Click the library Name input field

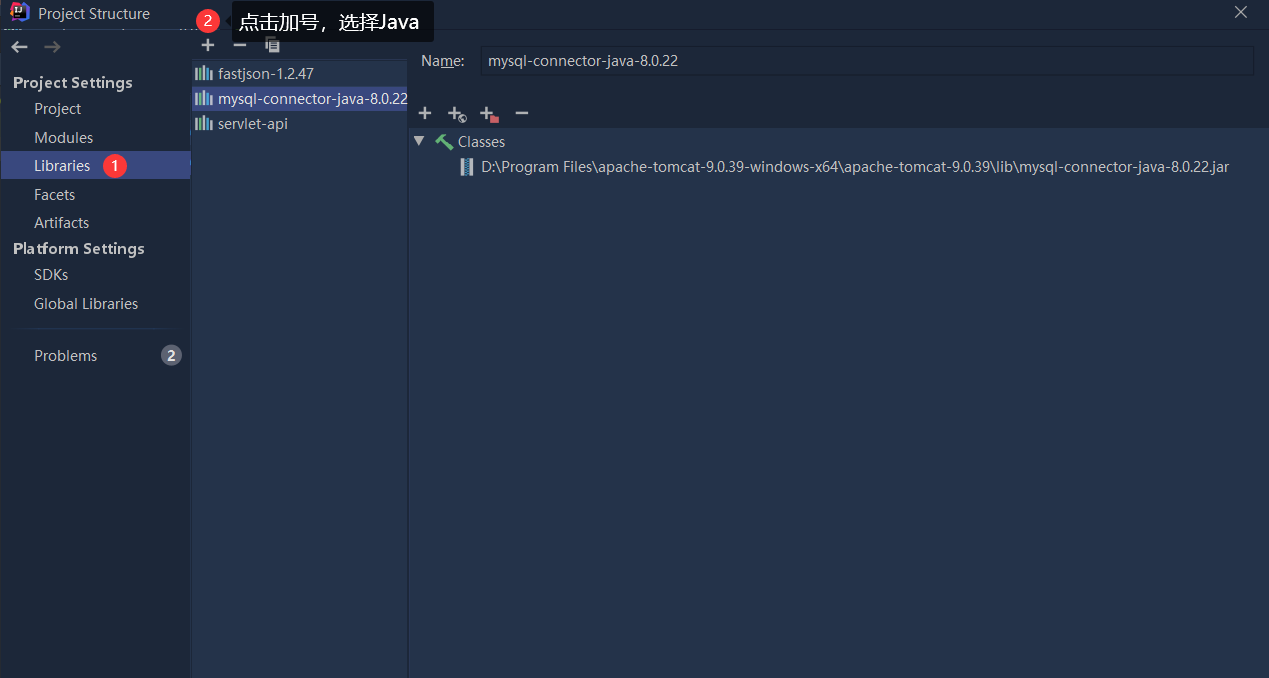pyautogui.click(x=867, y=61)
